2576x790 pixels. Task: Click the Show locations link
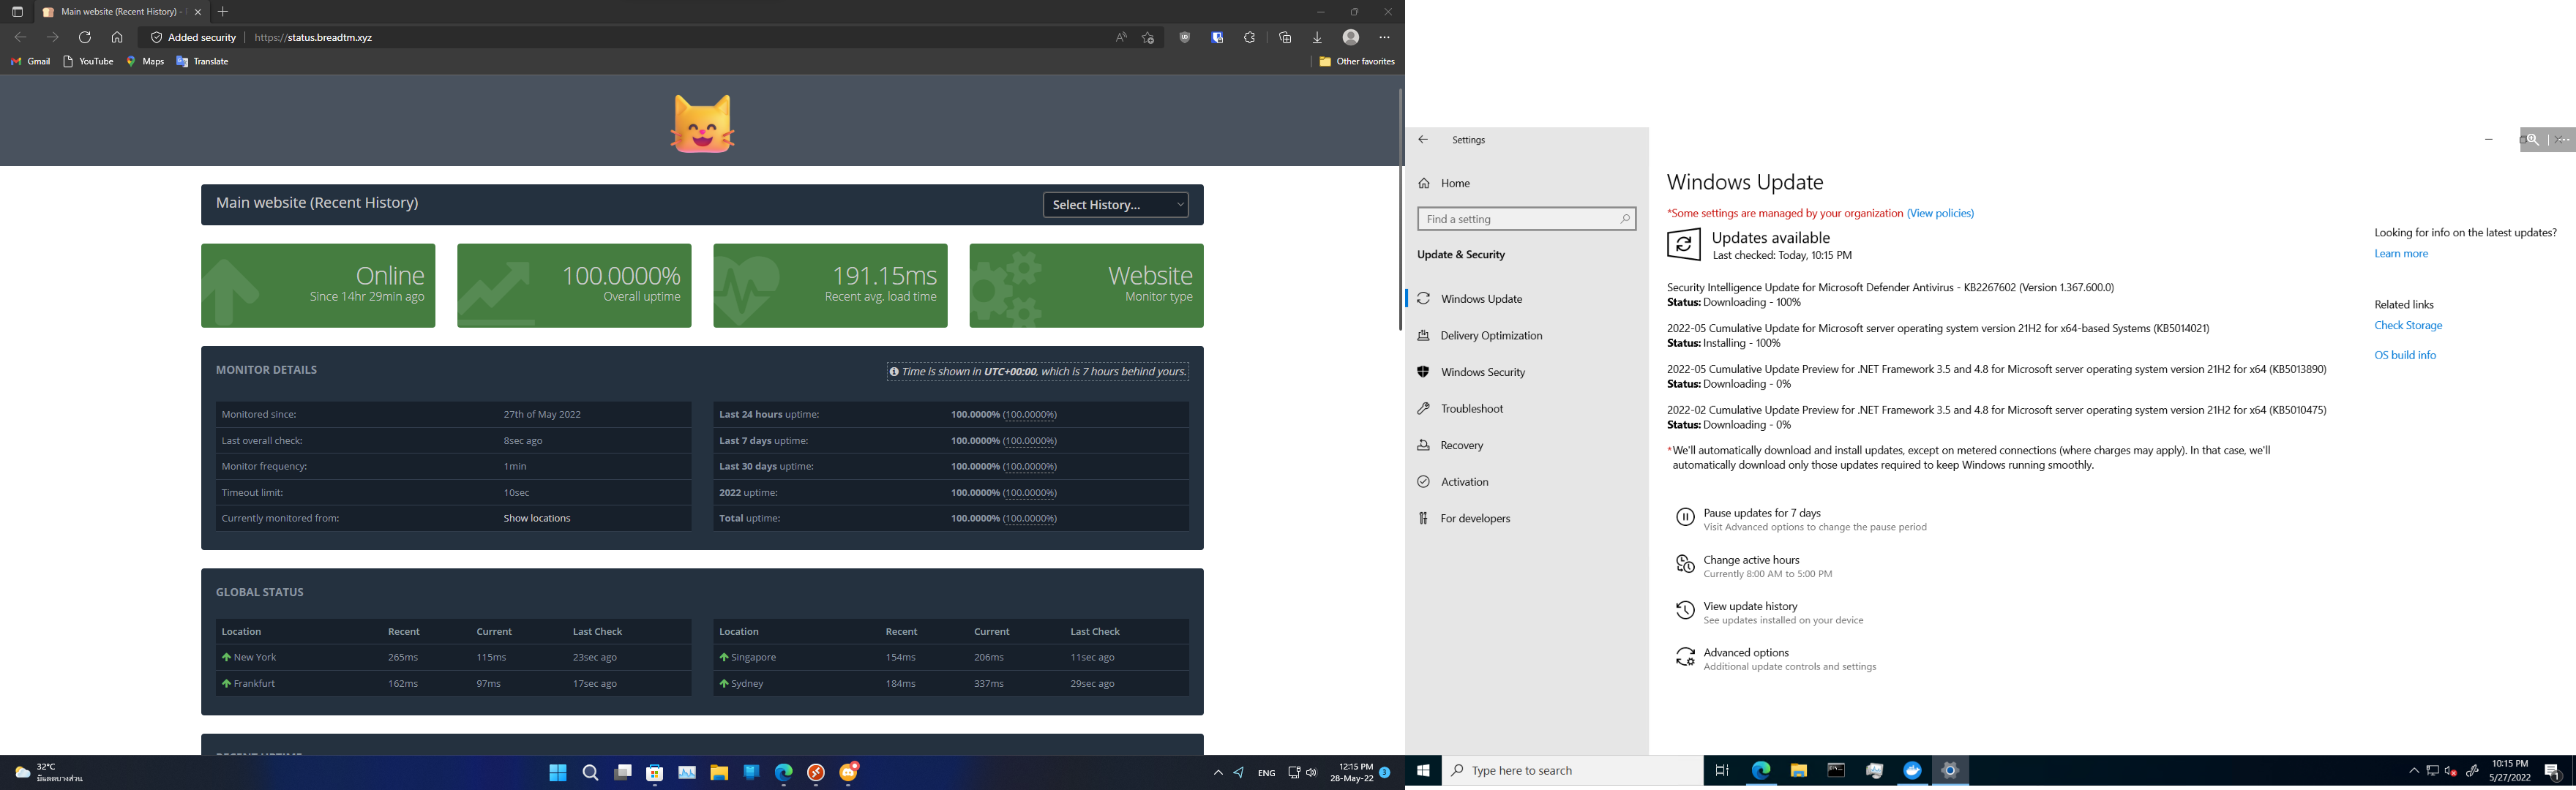click(x=536, y=518)
